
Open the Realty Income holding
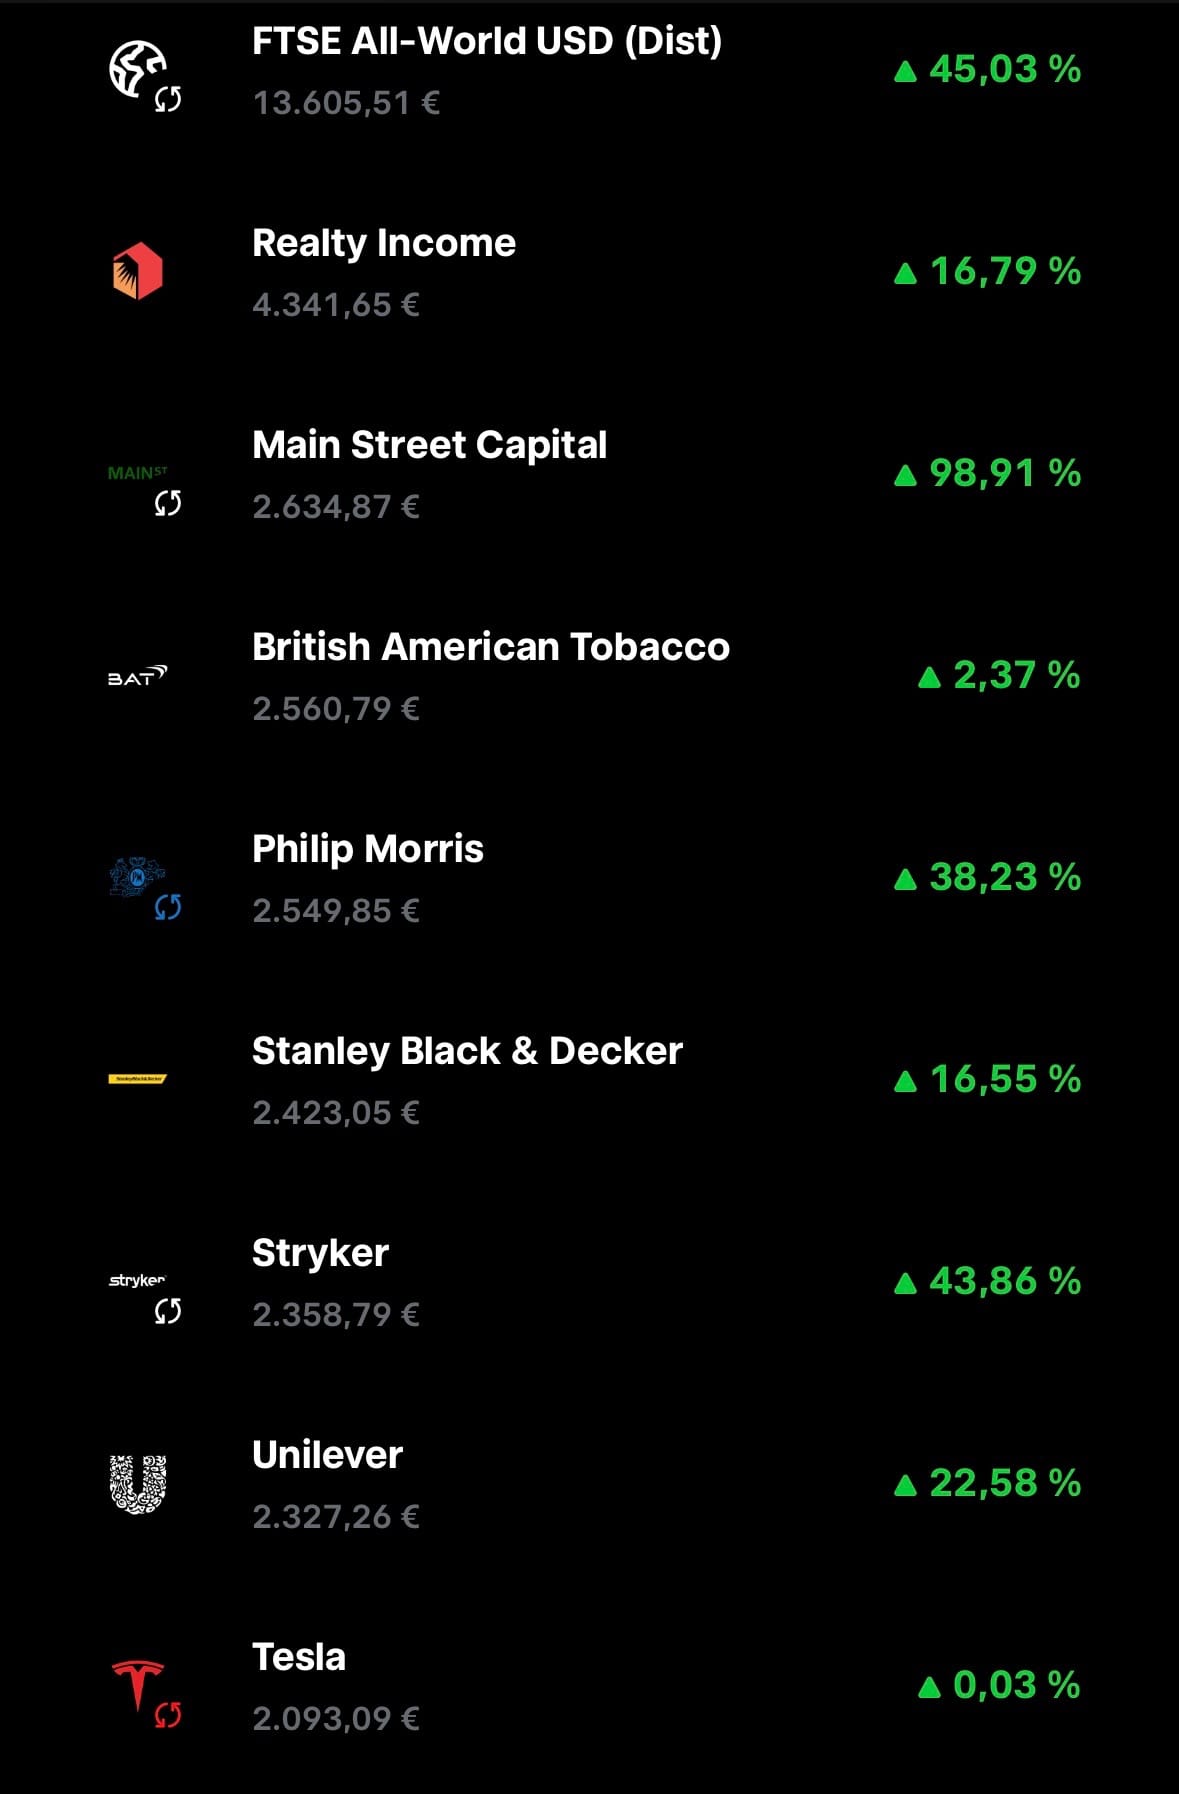tap(589, 272)
